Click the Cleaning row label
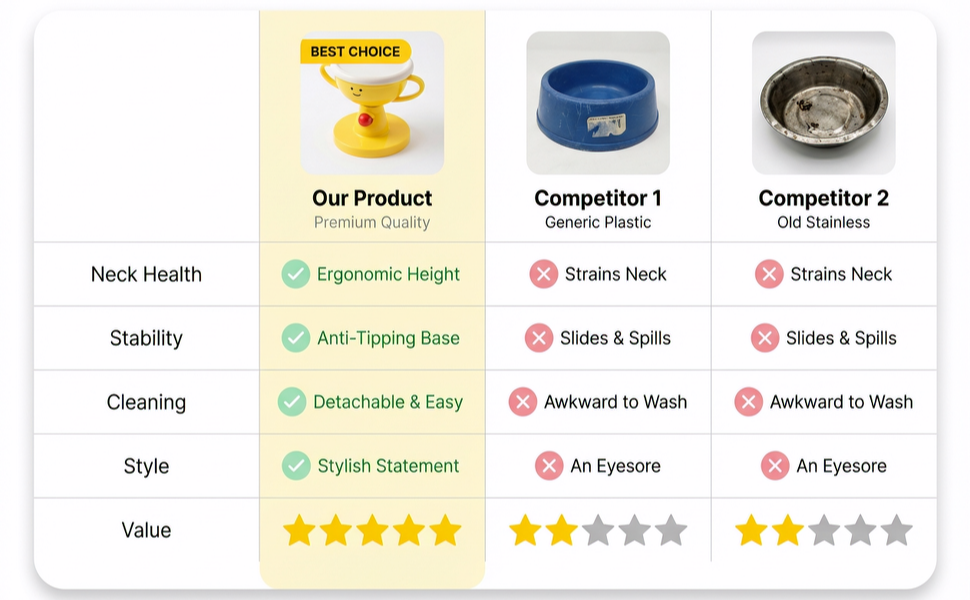 pyautogui.click(x=146, y=402)
